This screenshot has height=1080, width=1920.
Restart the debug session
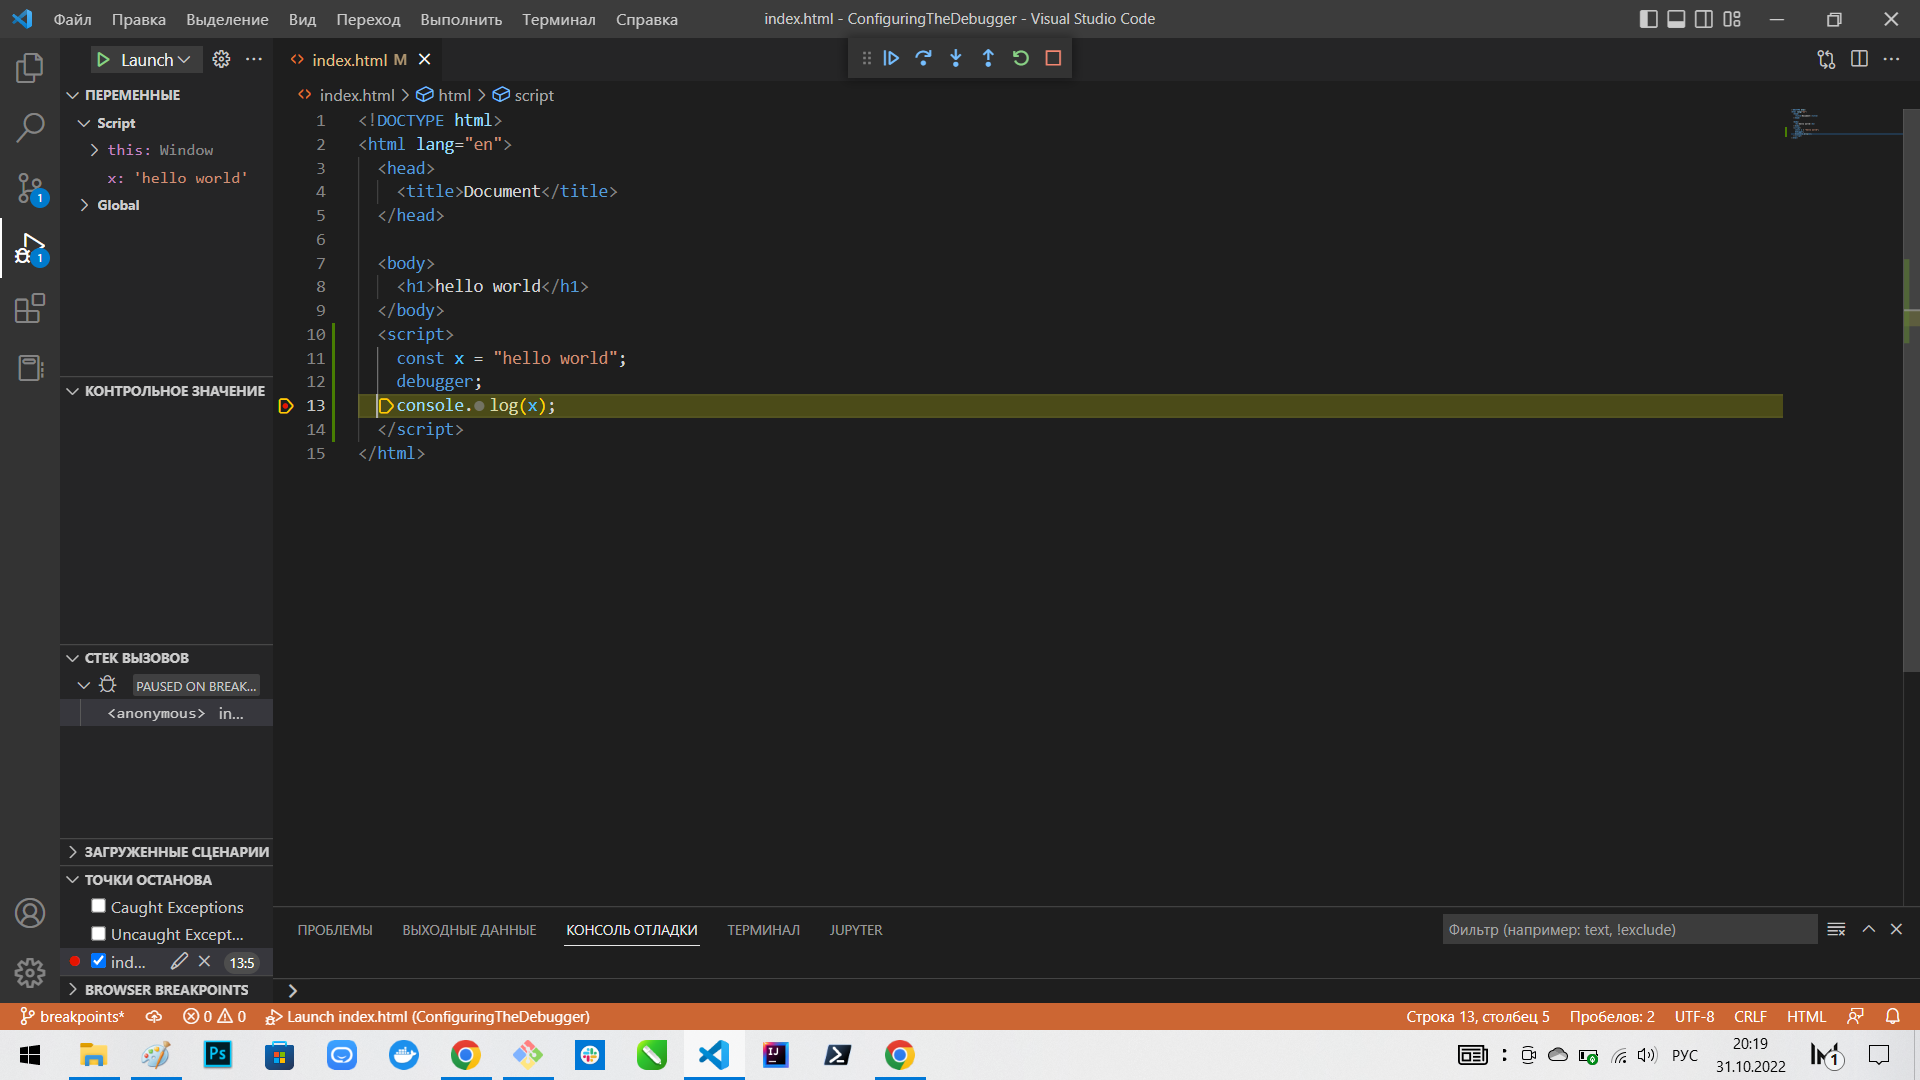click(1020, 58)
